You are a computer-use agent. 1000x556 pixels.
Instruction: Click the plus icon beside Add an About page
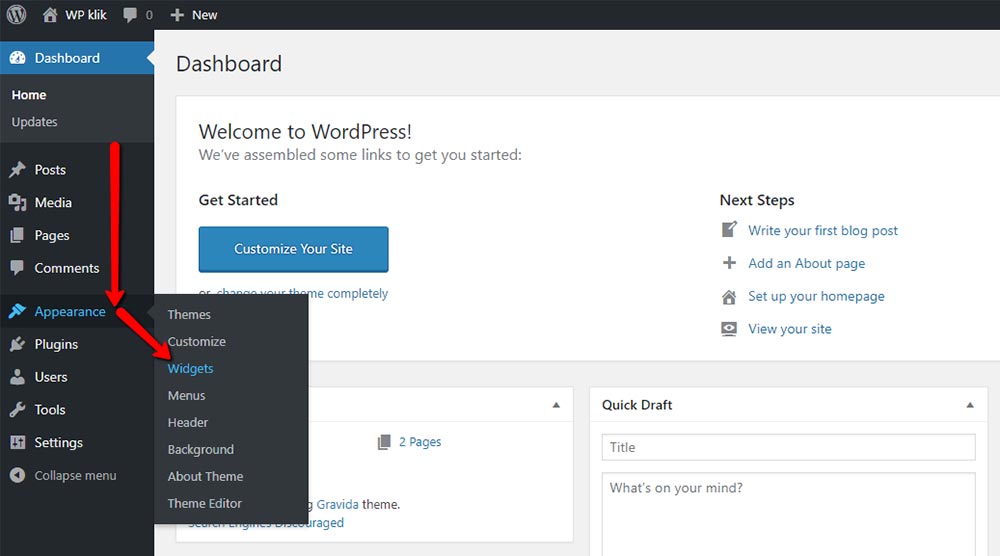729,263
